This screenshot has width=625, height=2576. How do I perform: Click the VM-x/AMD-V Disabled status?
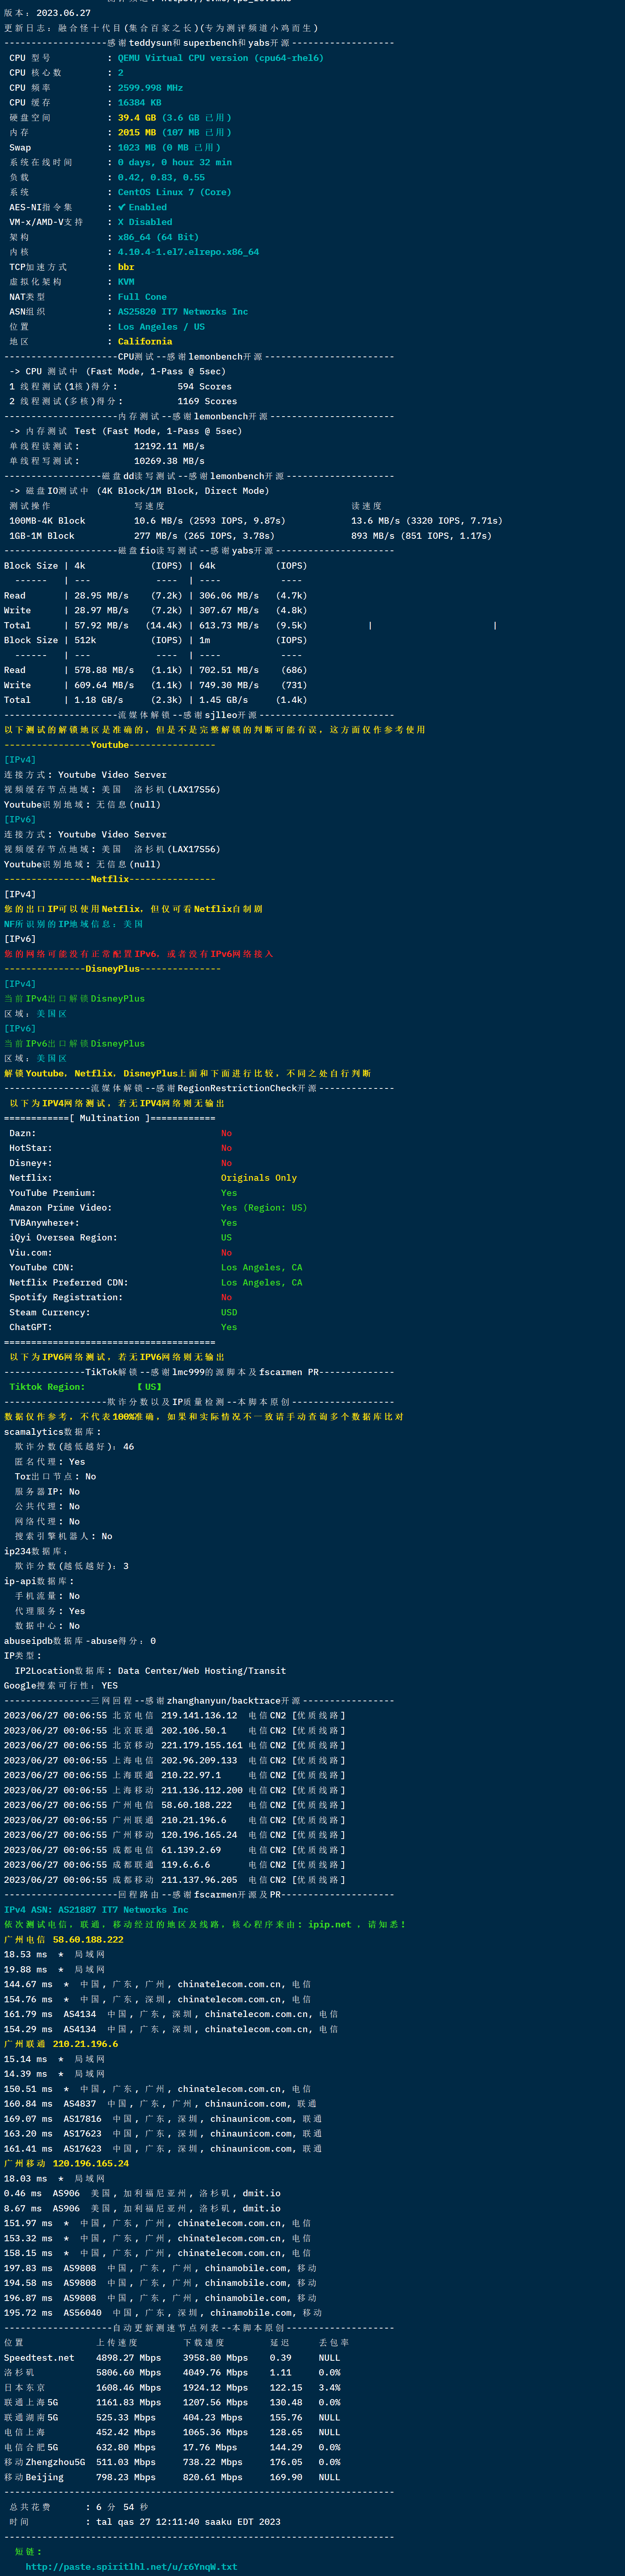145,222
